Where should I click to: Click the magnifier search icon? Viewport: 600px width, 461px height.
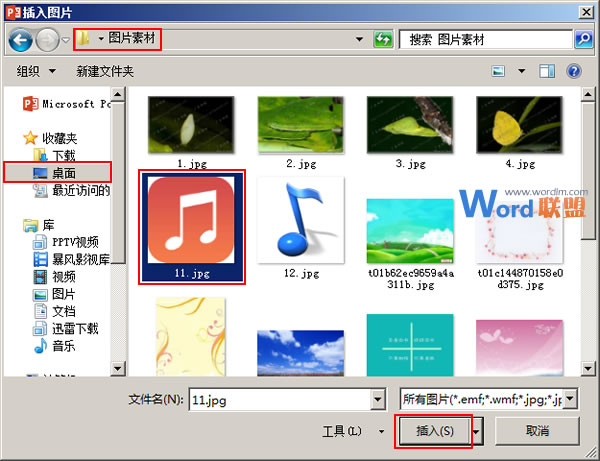(x=584, y=39)
